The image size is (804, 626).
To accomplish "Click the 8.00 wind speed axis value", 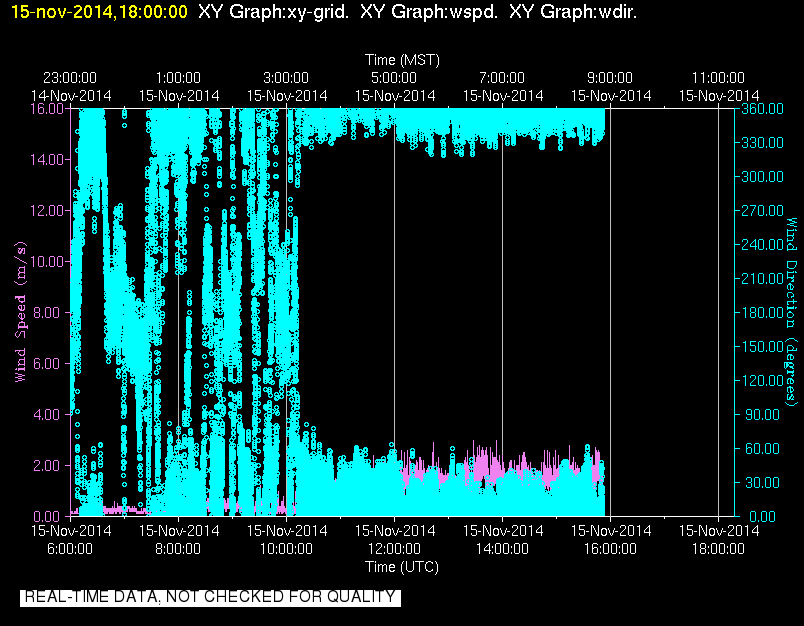I will click(50, 313).
